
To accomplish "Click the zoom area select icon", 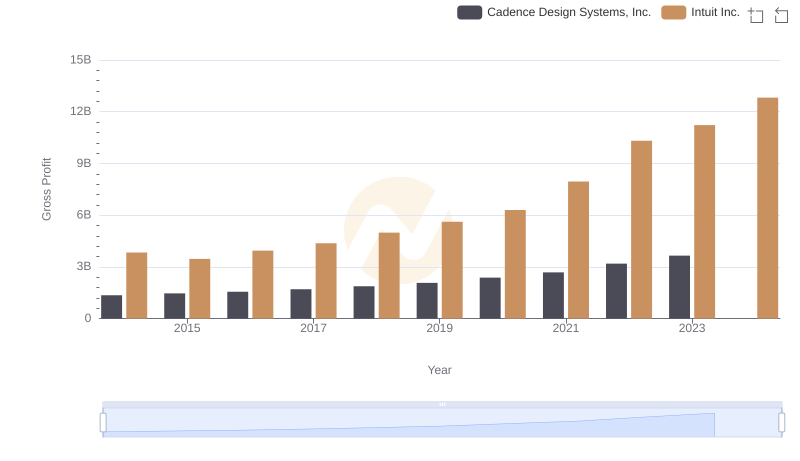I will pyautogui.click(x=756, y=15).
